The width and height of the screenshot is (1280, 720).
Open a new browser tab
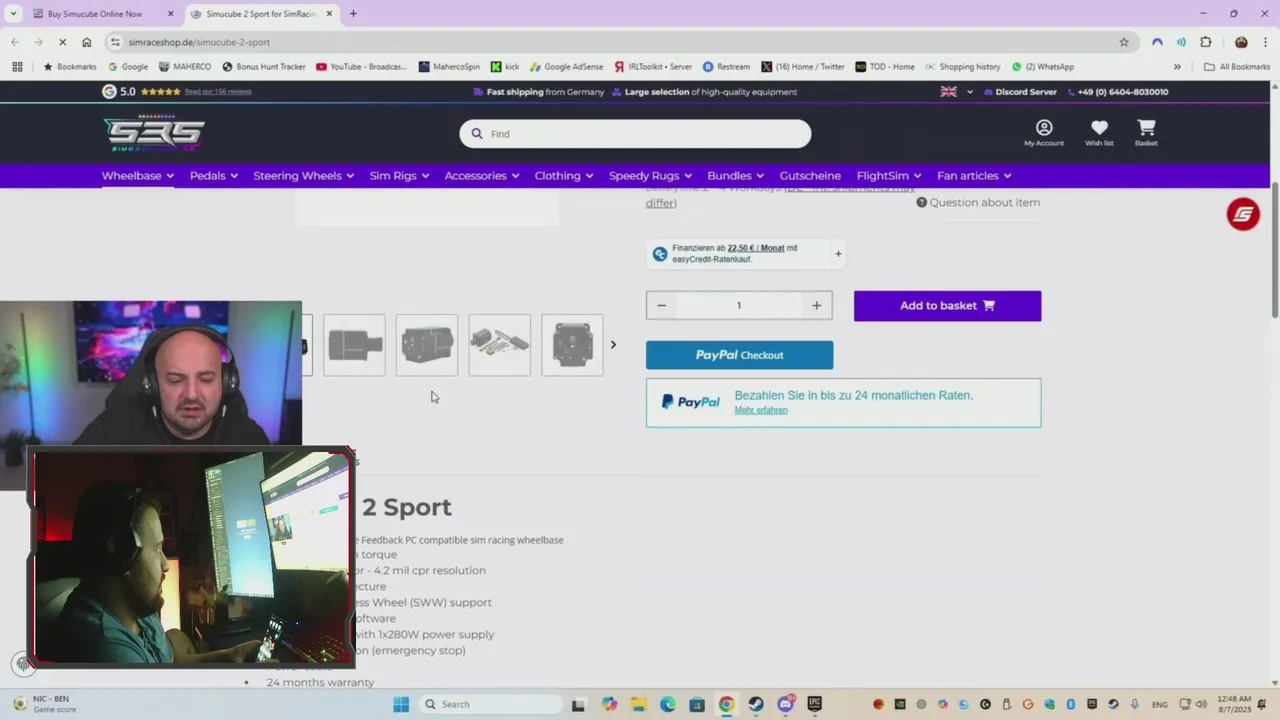(353, 14)
